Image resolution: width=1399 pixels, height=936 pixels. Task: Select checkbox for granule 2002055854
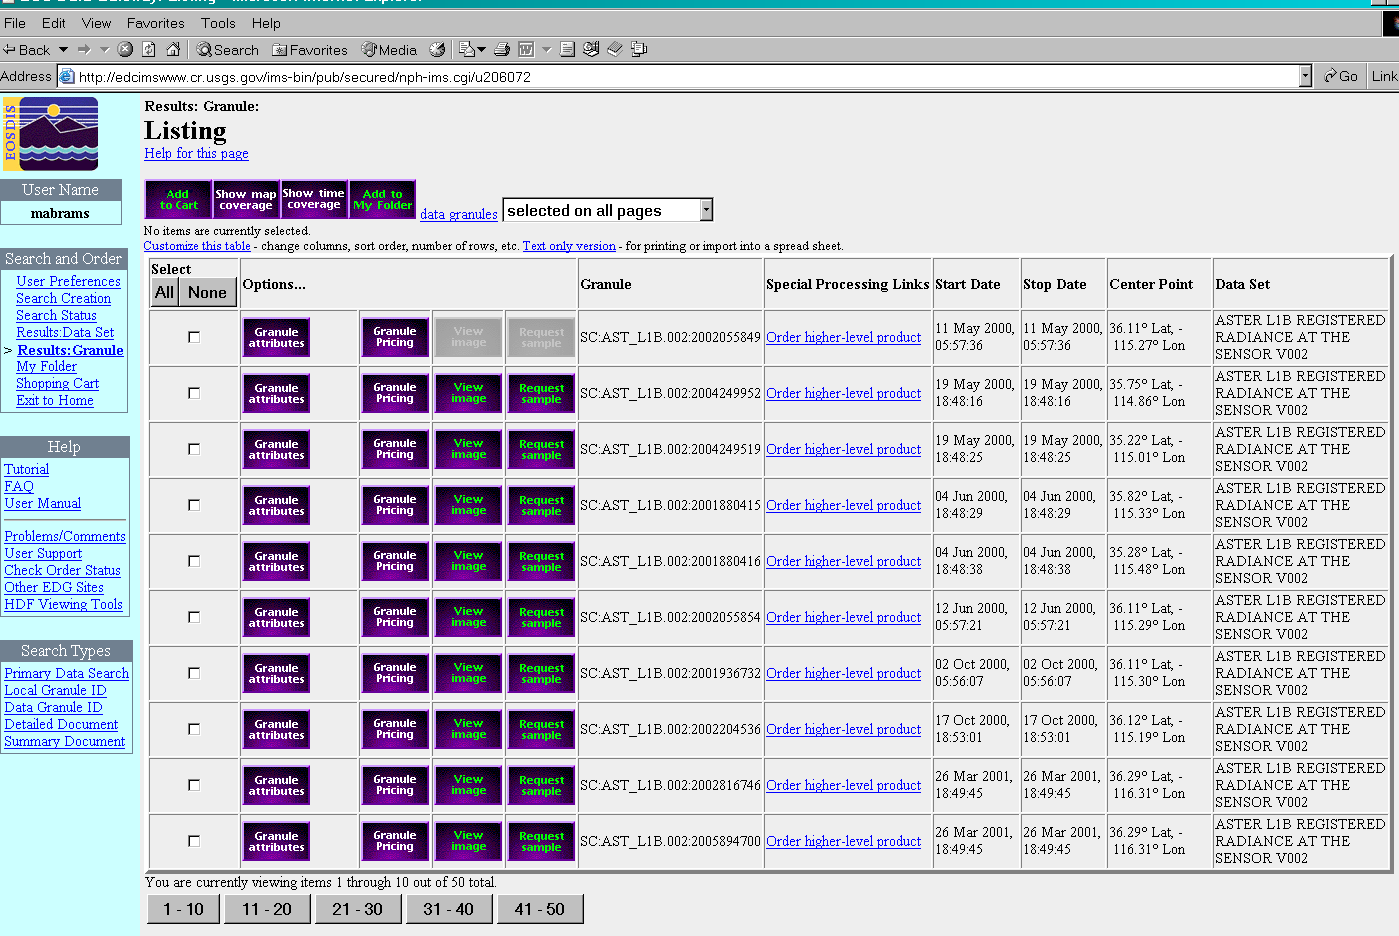pos(194,617)
